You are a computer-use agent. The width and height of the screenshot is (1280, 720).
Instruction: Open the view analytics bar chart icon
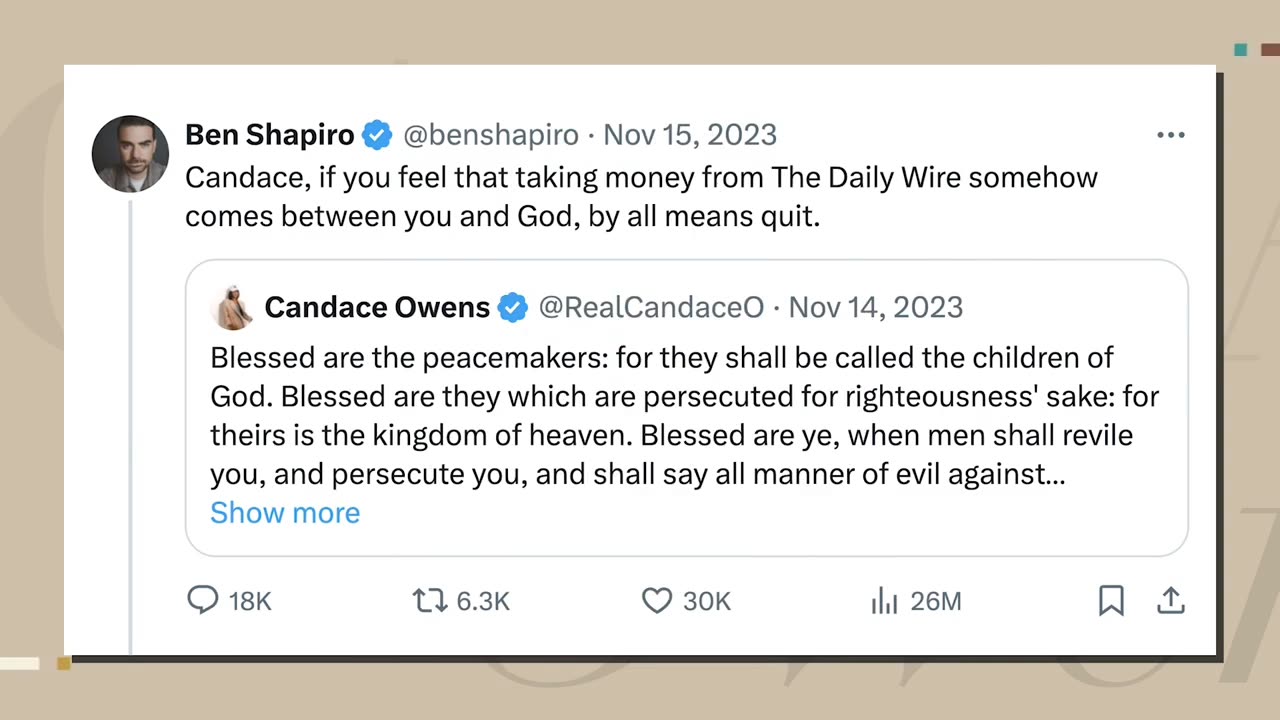coord(884,600)
